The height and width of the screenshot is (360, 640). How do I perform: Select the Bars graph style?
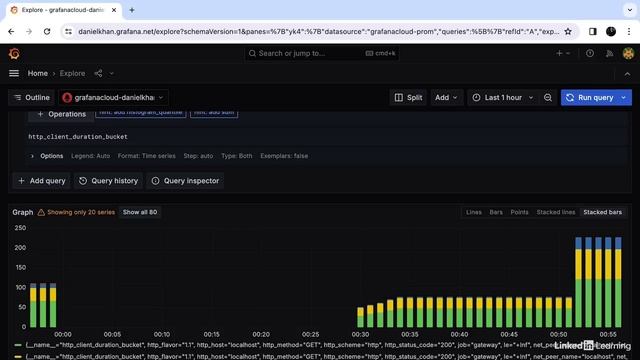[496, 212]
